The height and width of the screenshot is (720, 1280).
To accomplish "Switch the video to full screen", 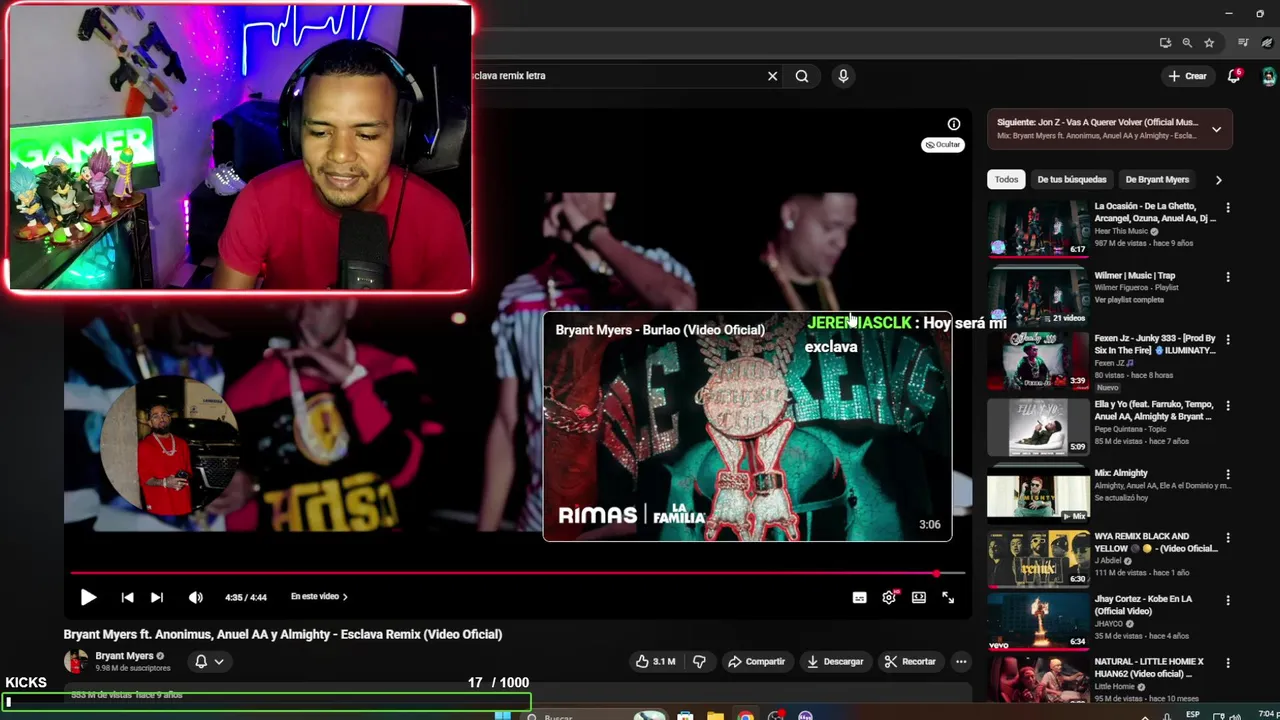I will (x=948, y=597).
